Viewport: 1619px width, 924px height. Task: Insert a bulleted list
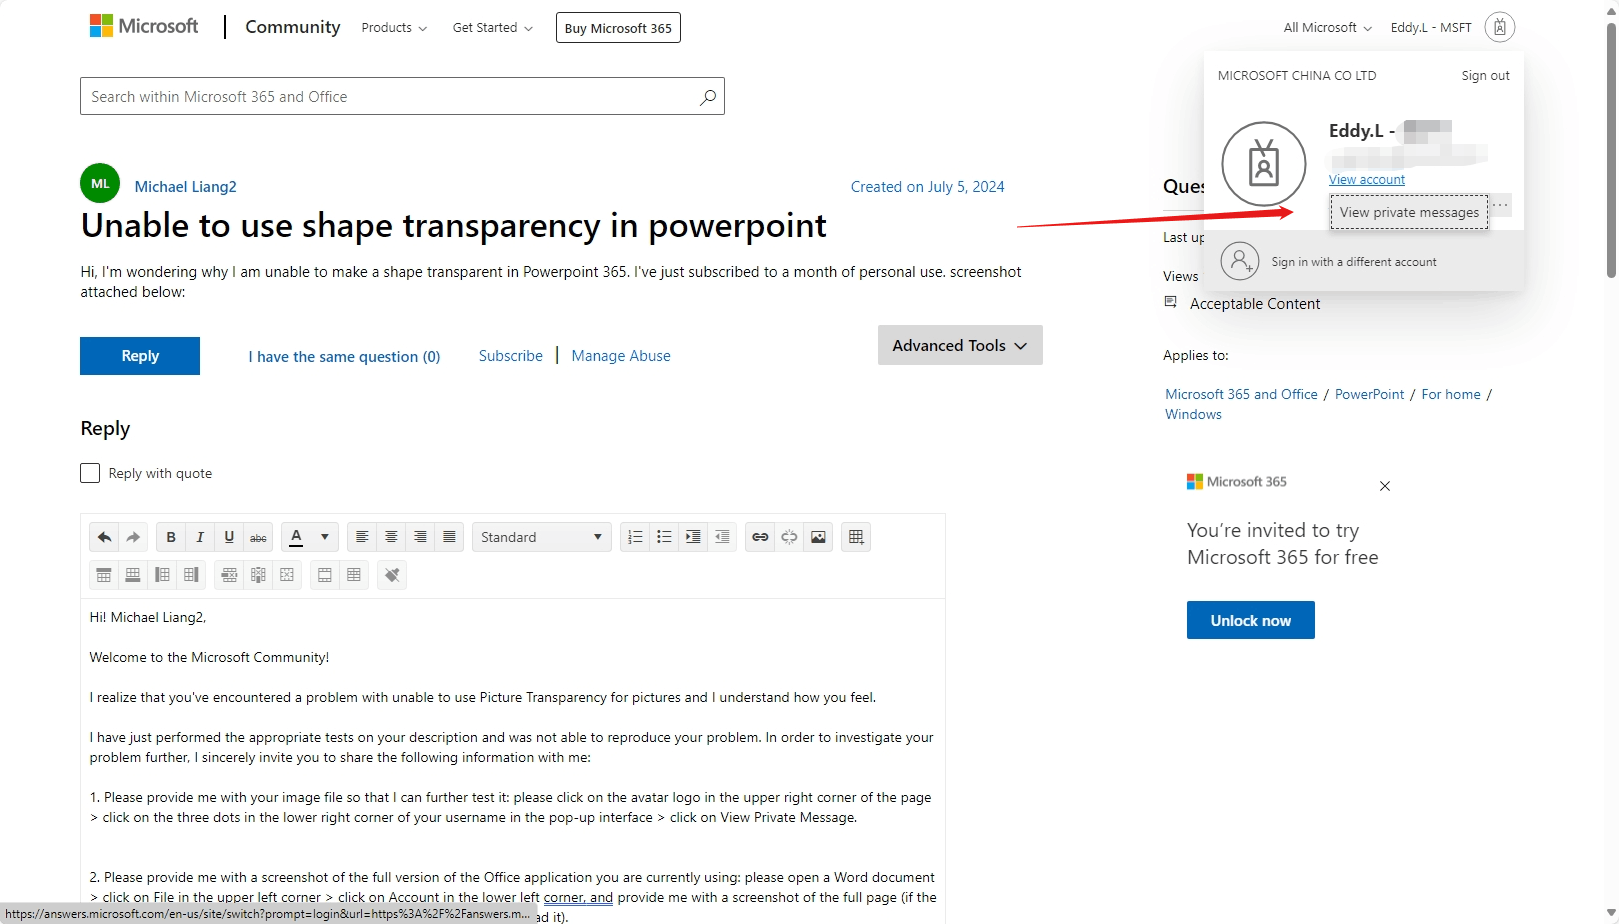[x=664, y=537]
